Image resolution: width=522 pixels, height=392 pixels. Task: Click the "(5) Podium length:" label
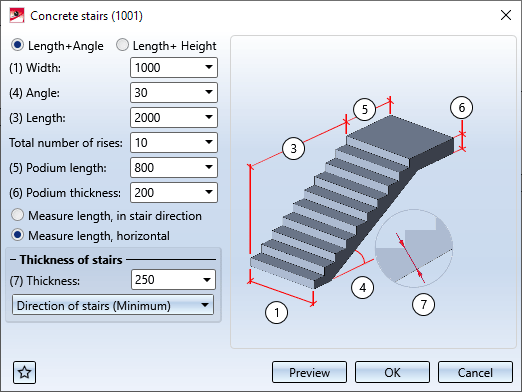58,168
